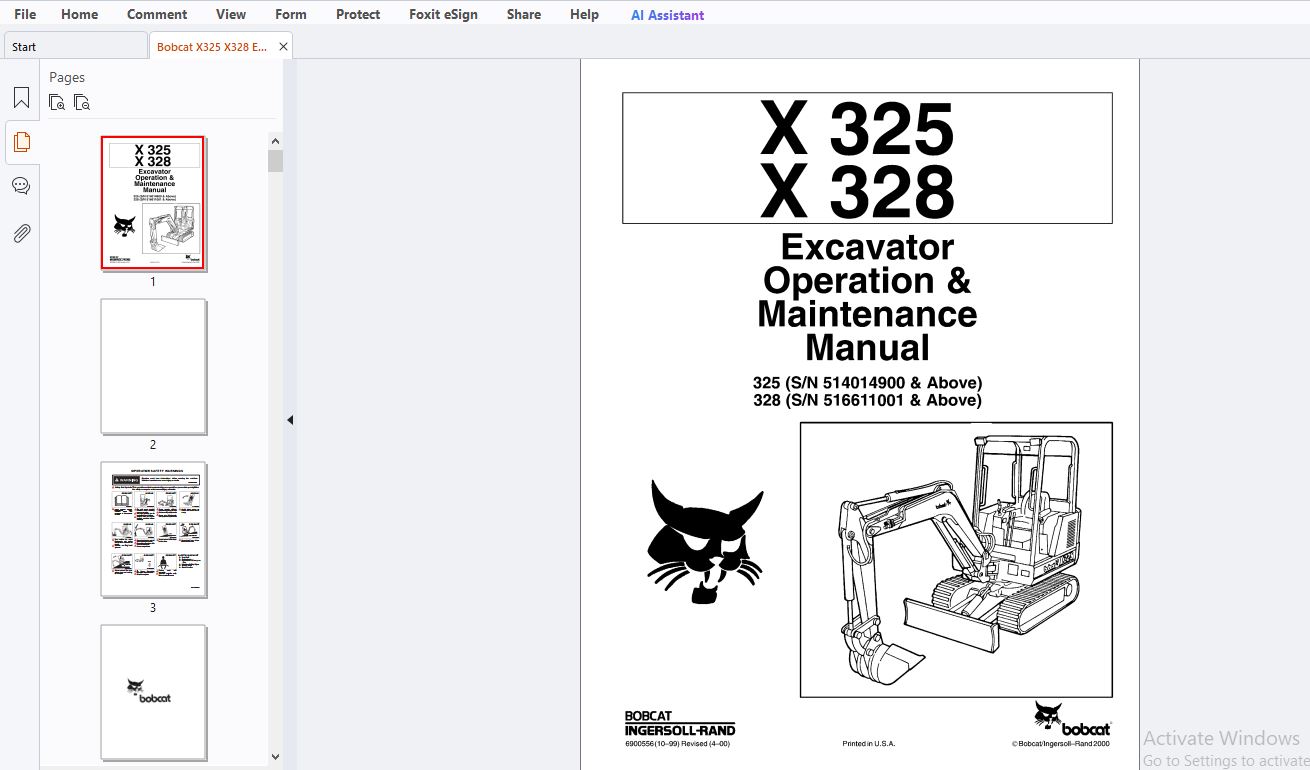The width and height of the screenshot is (1310, 770).
Task: Click 'Printed in U.S.A.' footer text
Action: pos(869,743)
